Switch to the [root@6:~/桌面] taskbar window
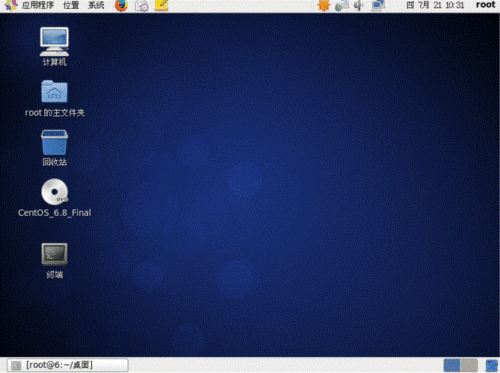This screenshot has height=373, width=500. [68, 365]
